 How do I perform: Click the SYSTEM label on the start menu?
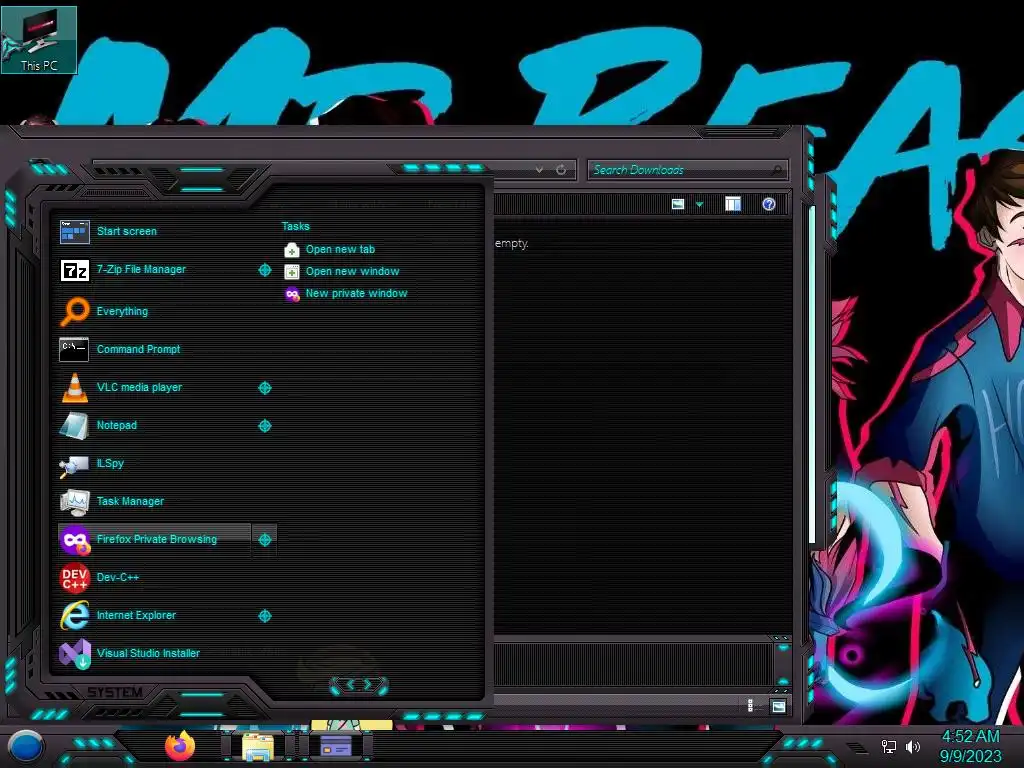115,693
